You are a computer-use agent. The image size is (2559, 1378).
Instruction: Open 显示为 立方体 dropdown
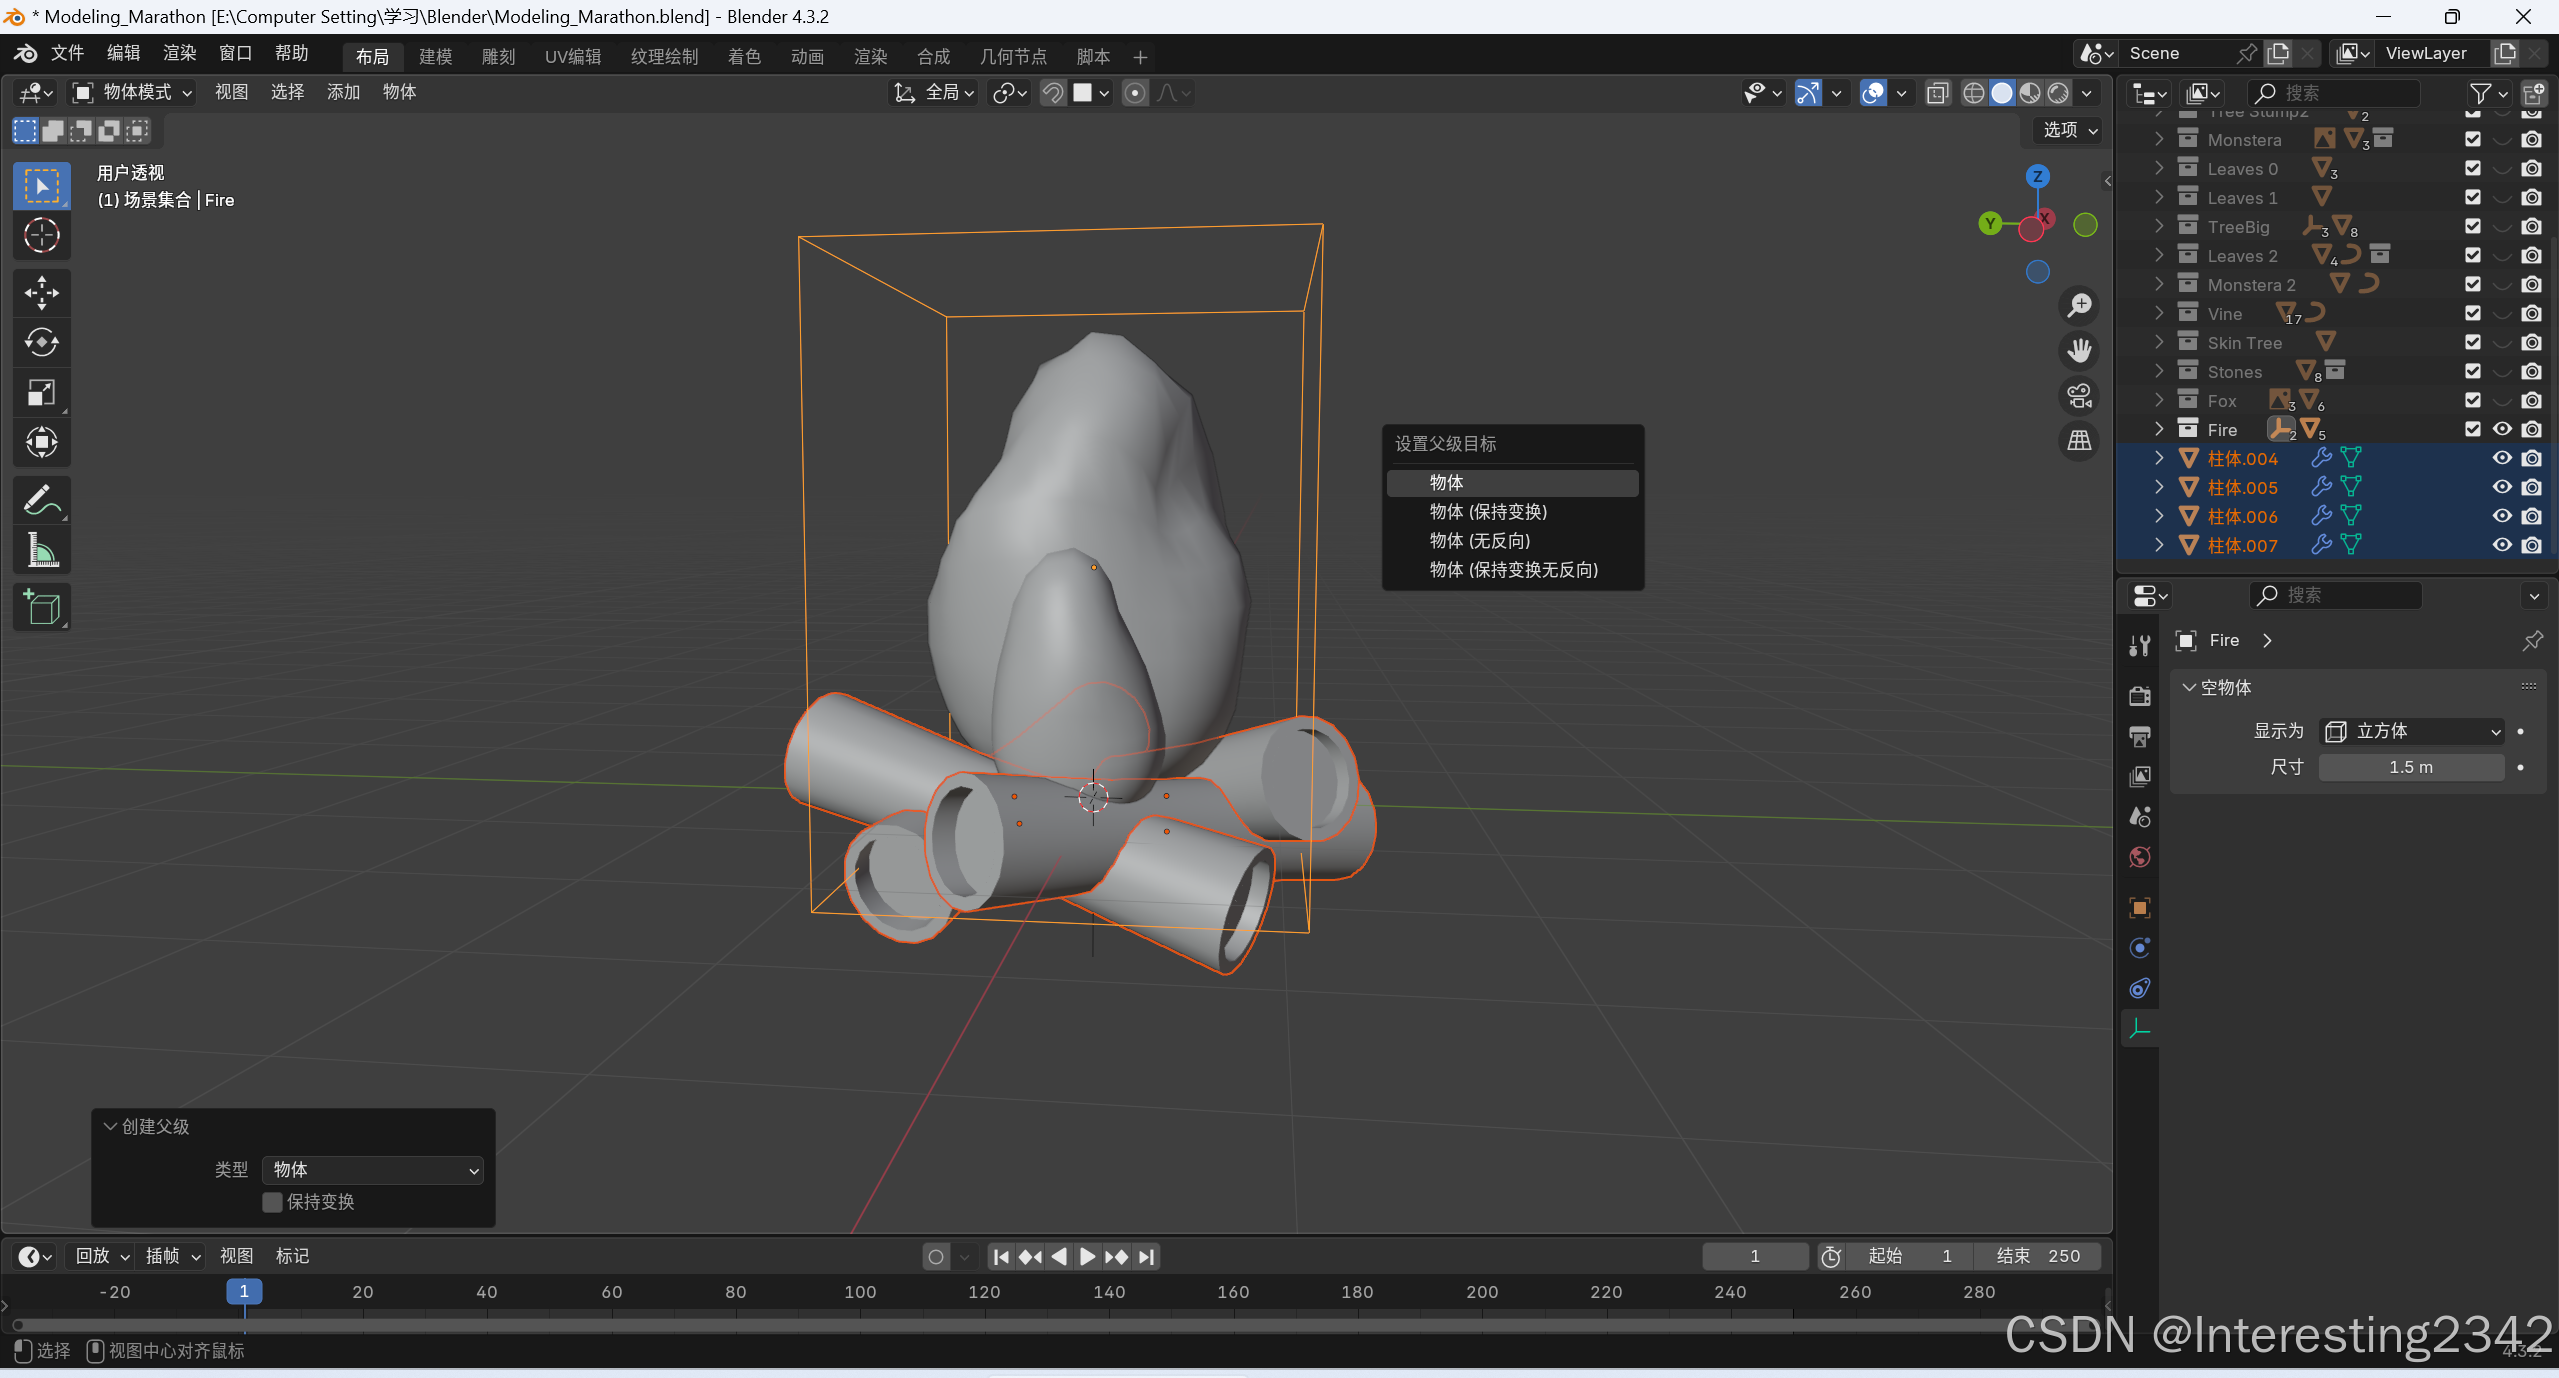click(2411, 731)
